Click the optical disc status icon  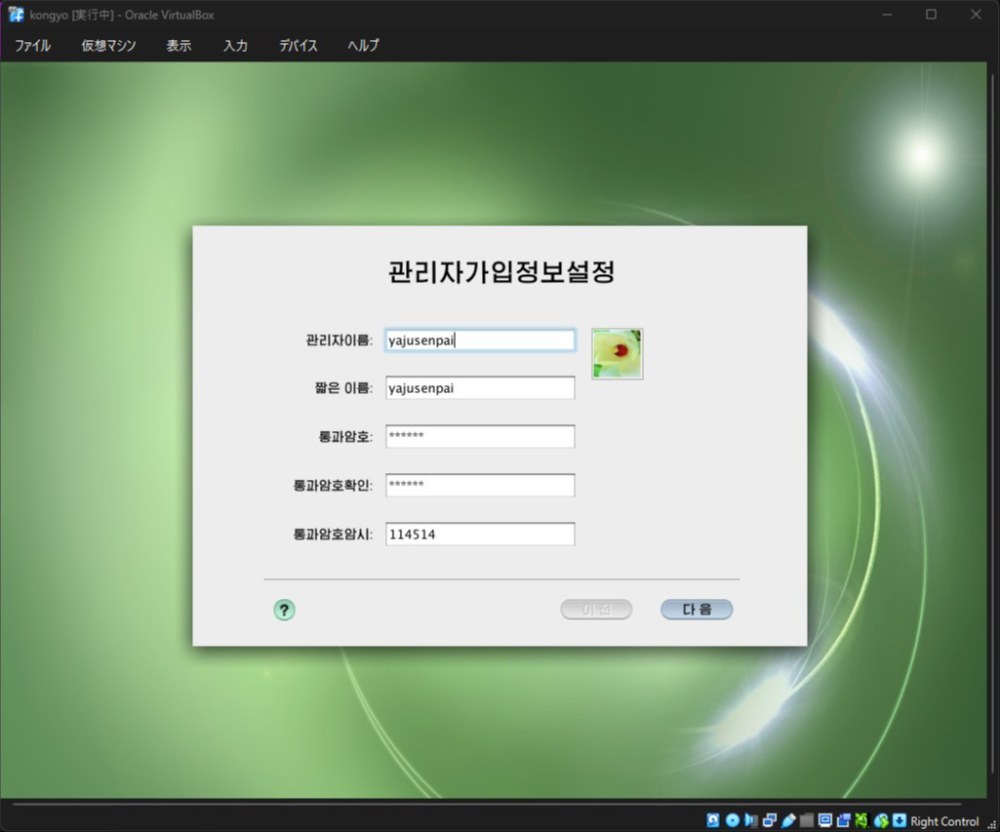click(732, 821)
